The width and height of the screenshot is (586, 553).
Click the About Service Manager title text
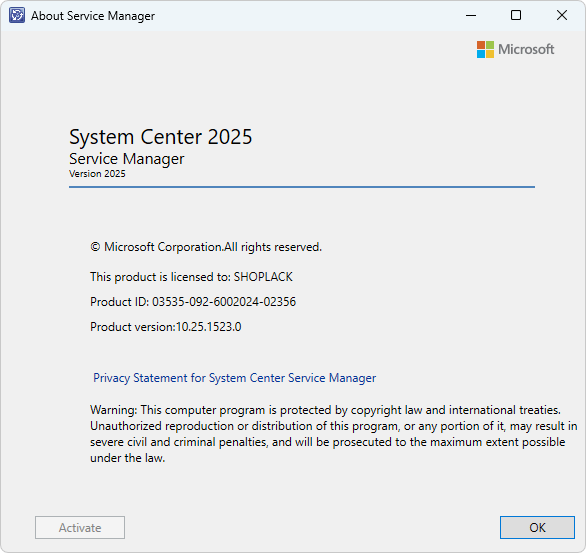[x=93, y=16]
